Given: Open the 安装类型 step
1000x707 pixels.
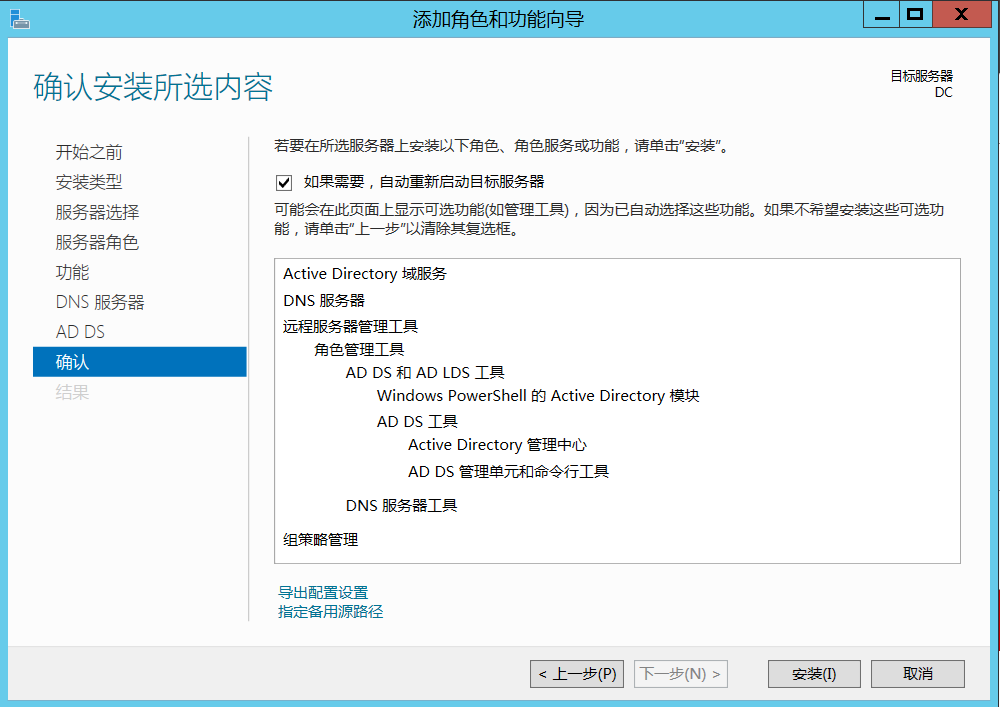Looking at the screenshot, I should coord(89,182).
